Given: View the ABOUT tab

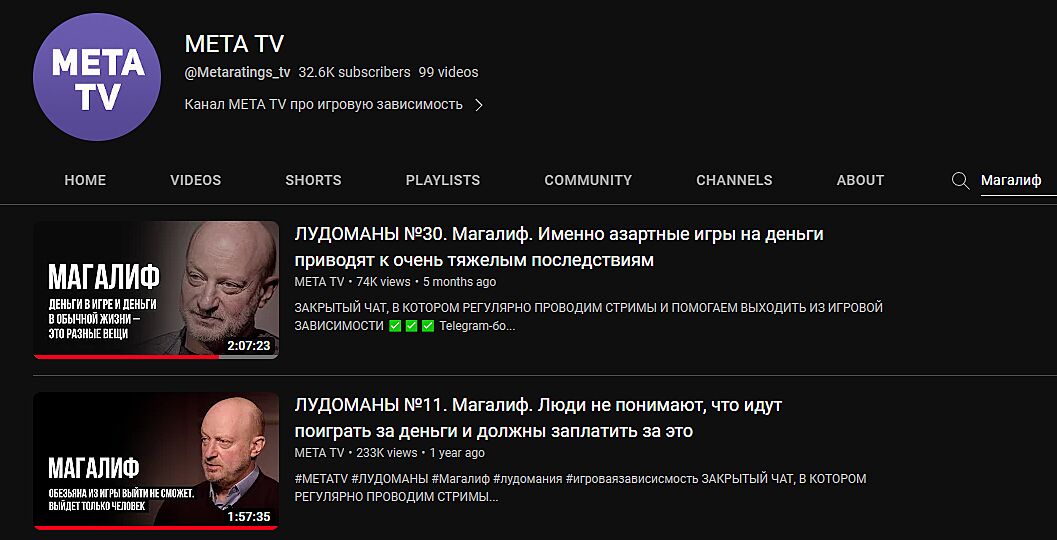Looking at the screenshot, I should (x=860, y=181).
